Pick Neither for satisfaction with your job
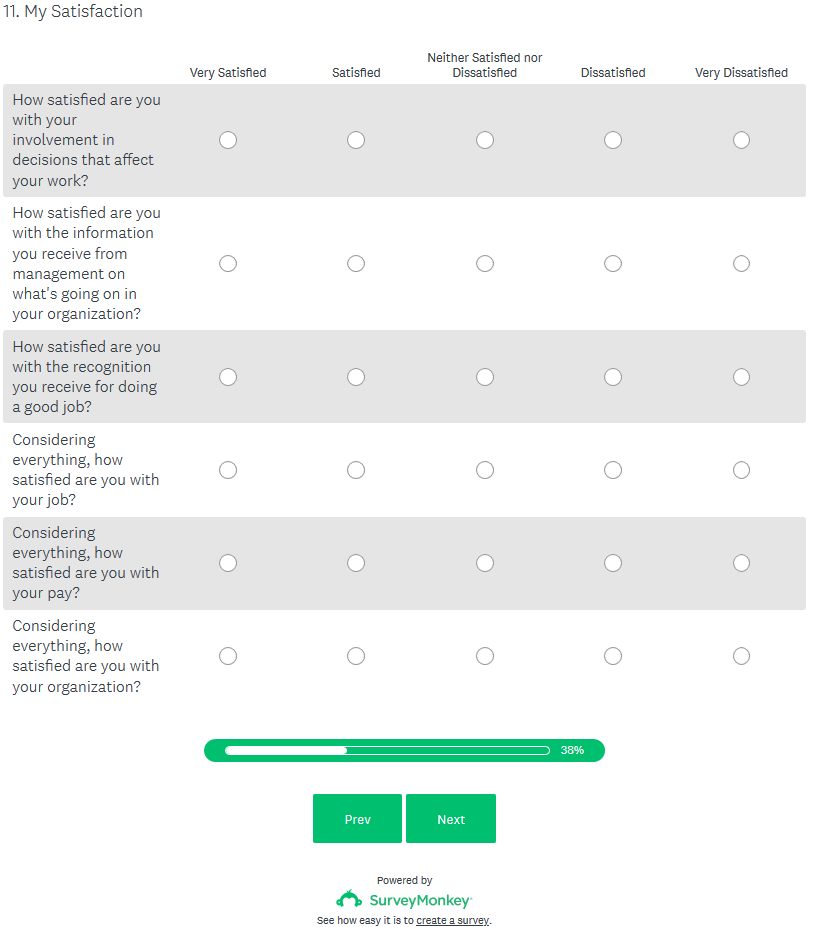The width and height of the screenshot is (817, 927). click(x=485, y=470)
